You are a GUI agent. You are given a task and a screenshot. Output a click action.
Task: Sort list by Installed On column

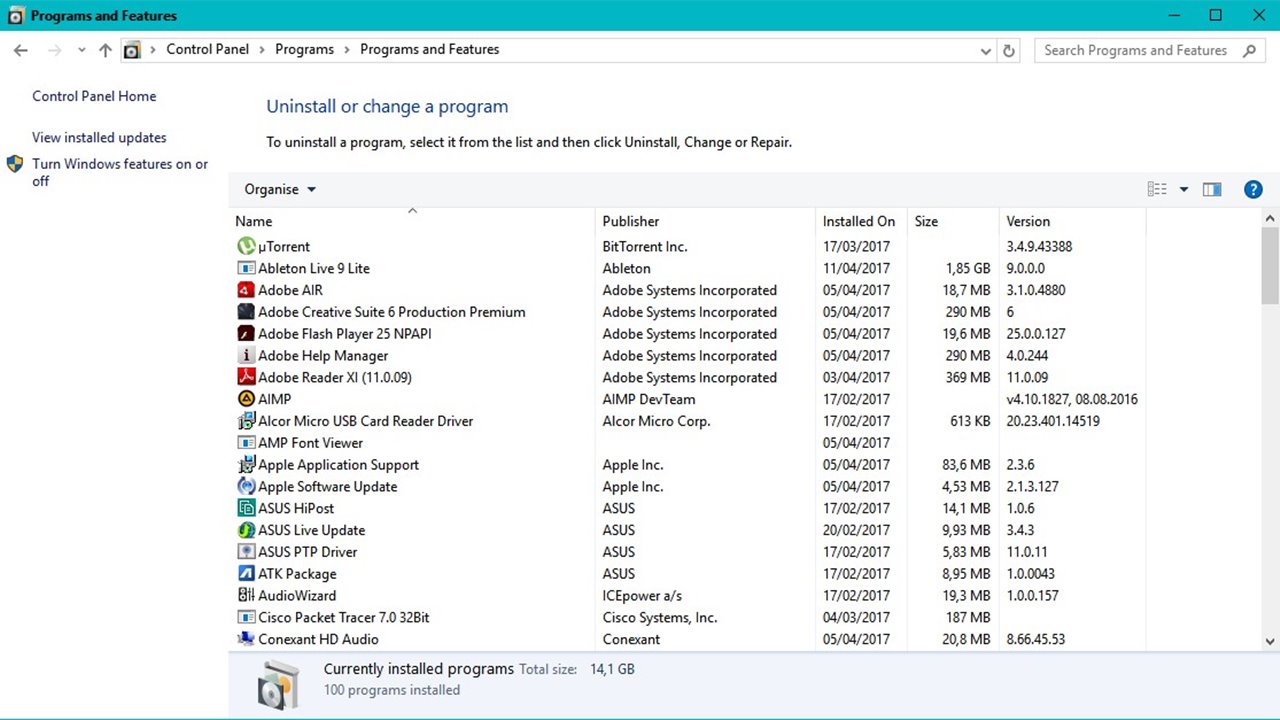click(x=858, y=221)
